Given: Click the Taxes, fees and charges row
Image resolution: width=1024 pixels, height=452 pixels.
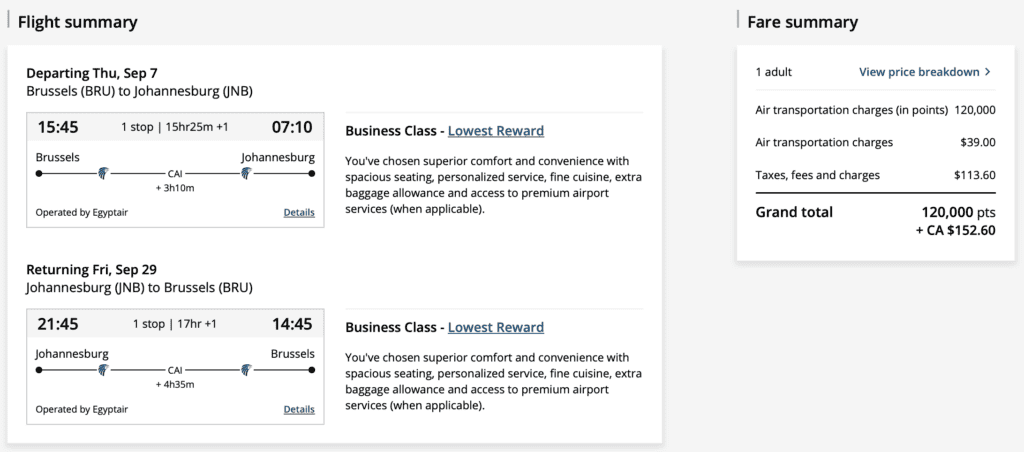Looking at the screenshot, I should pyautogui.click(x=818, y=175).
